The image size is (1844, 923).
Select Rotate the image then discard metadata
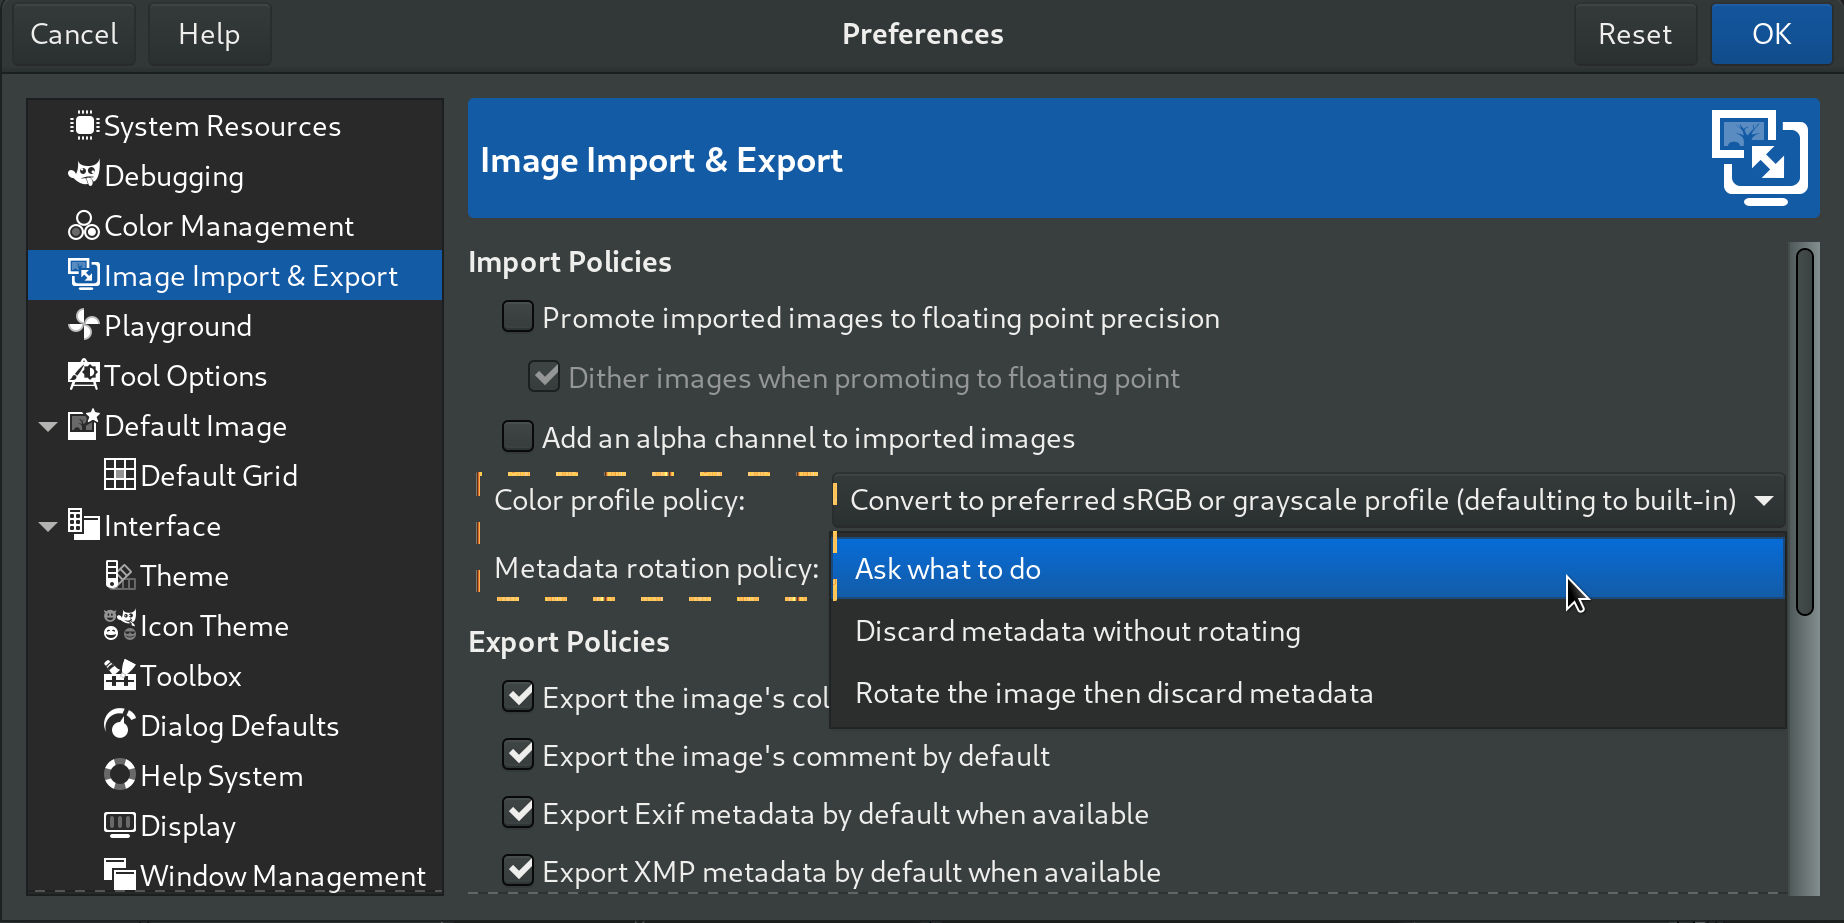[x=1113, y=692]
